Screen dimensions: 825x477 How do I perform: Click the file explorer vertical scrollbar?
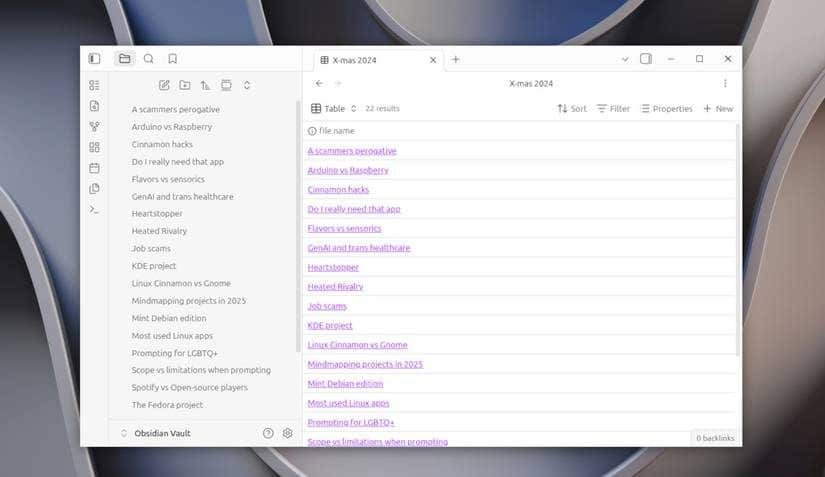[x=298, y=226]
